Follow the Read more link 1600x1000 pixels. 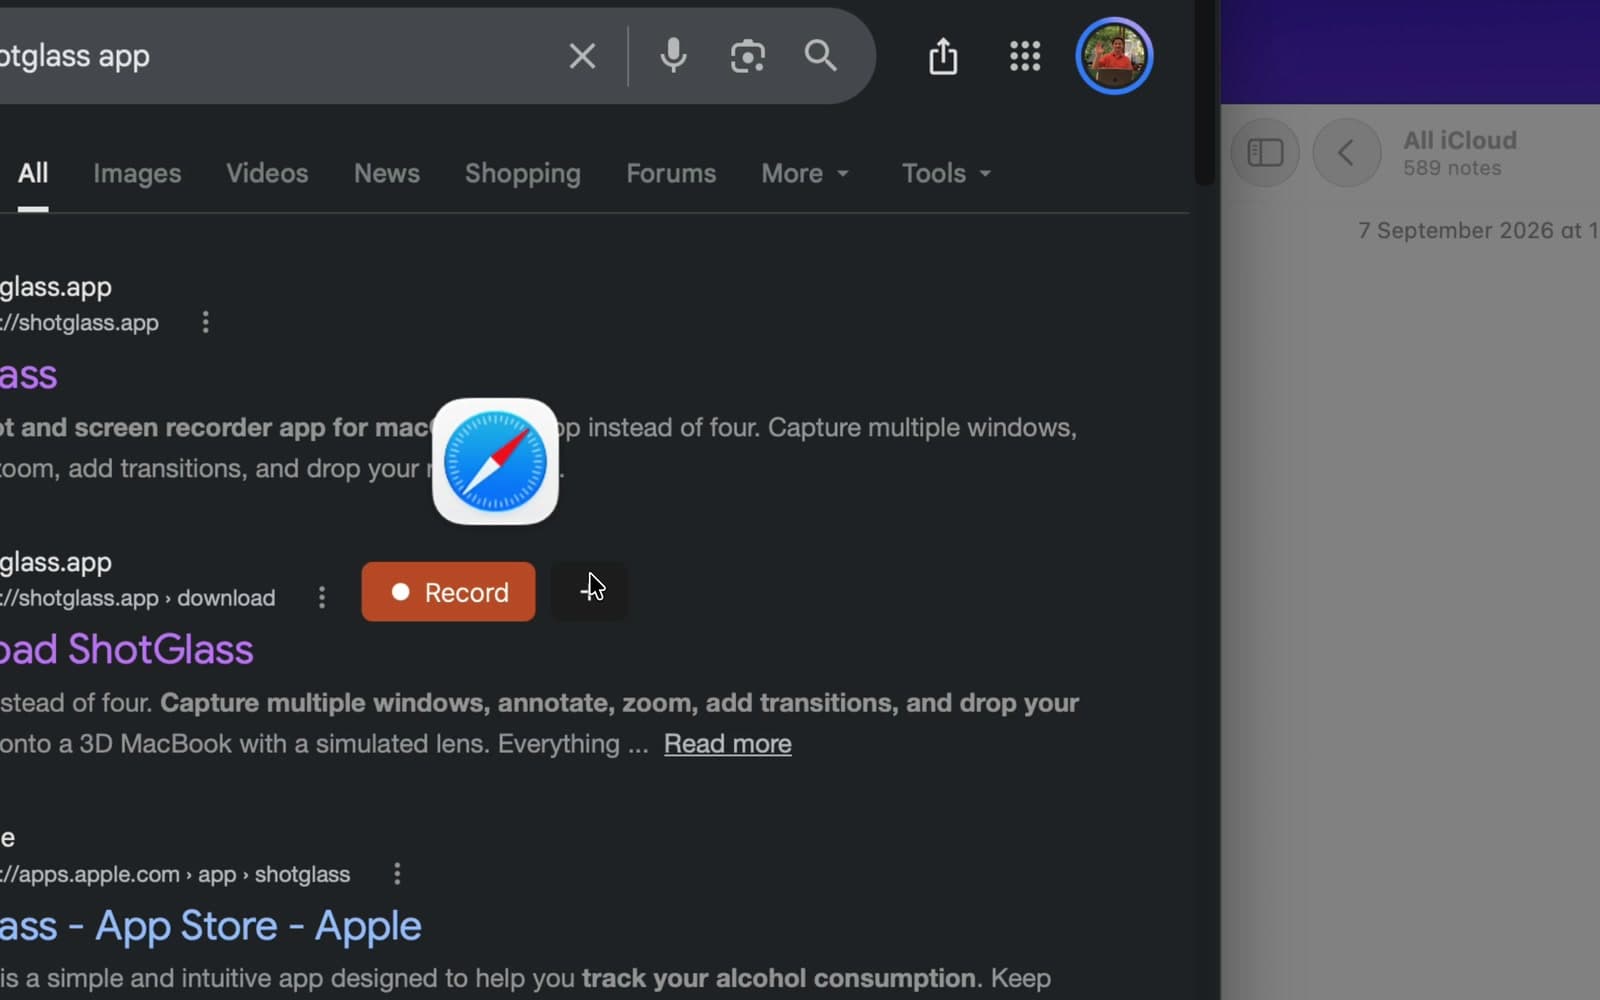point(727,744)
